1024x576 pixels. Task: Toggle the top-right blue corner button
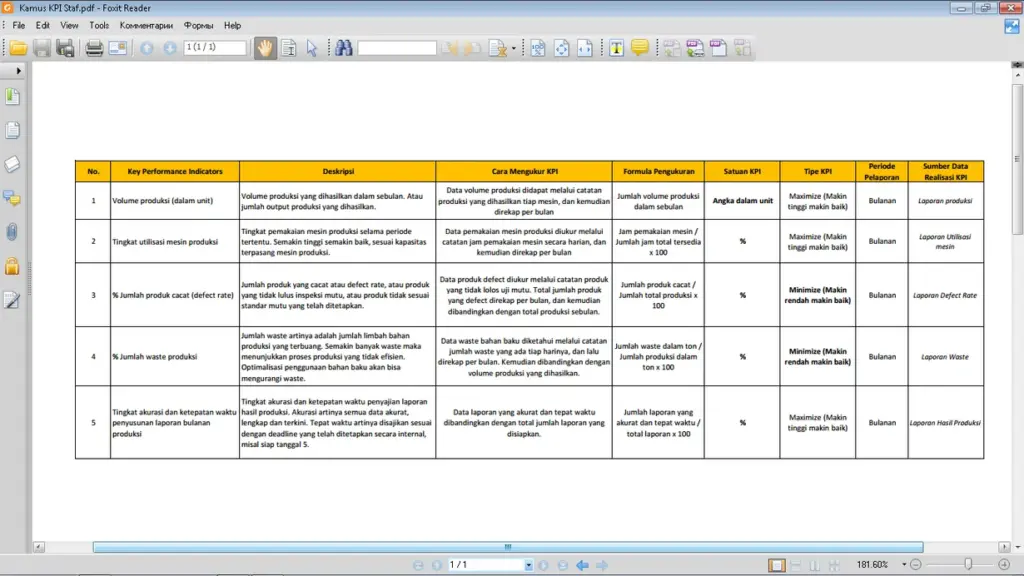point(1012,26)
